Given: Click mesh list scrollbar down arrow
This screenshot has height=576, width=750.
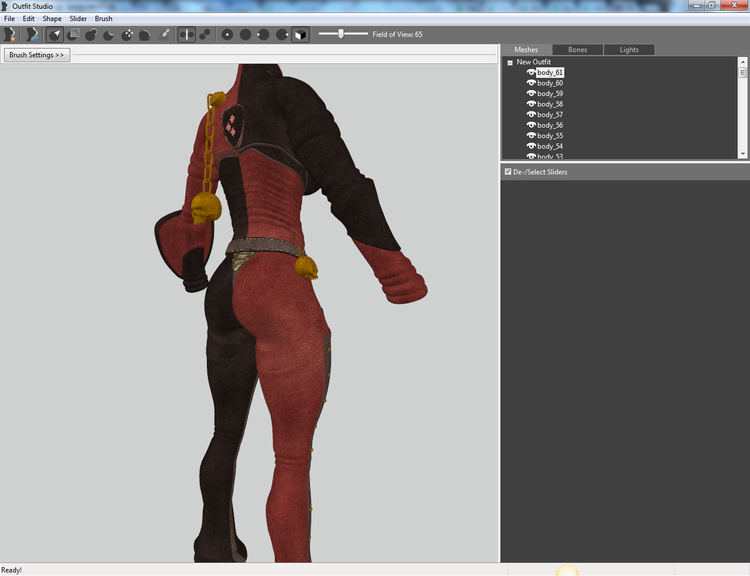Looking at the screenshot, I should (742, 154).
